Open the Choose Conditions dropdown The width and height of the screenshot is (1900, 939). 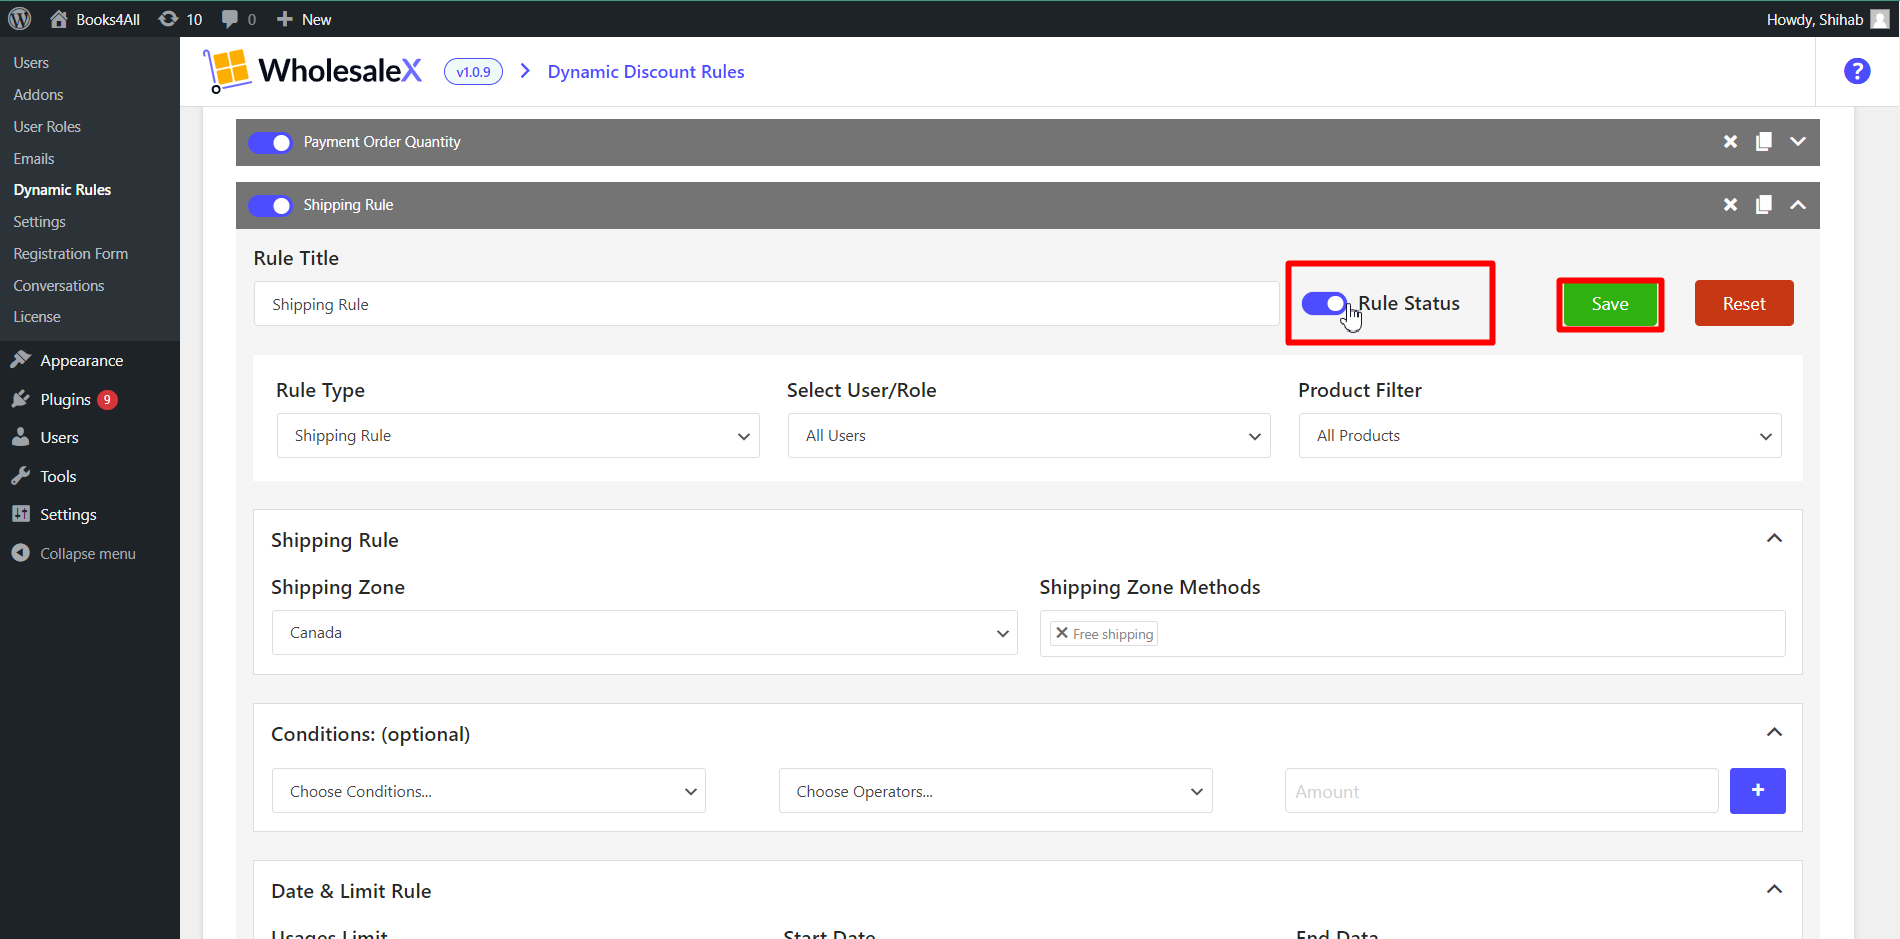(489, 791)
